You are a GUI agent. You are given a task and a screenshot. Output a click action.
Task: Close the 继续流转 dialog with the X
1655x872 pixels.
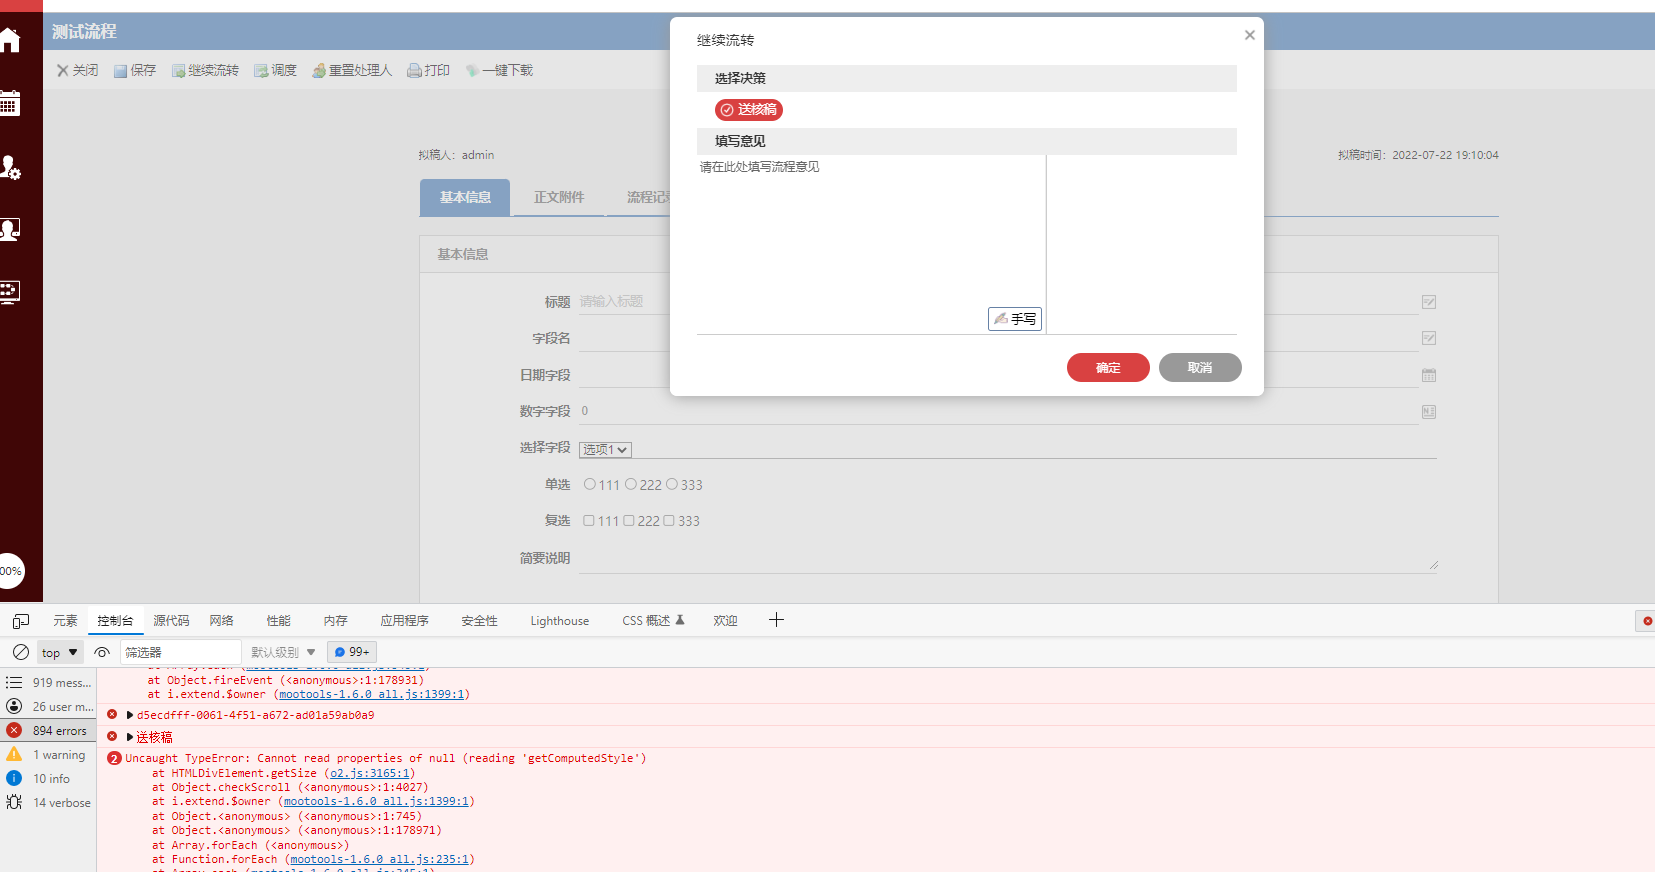[x=1249, y=35]
